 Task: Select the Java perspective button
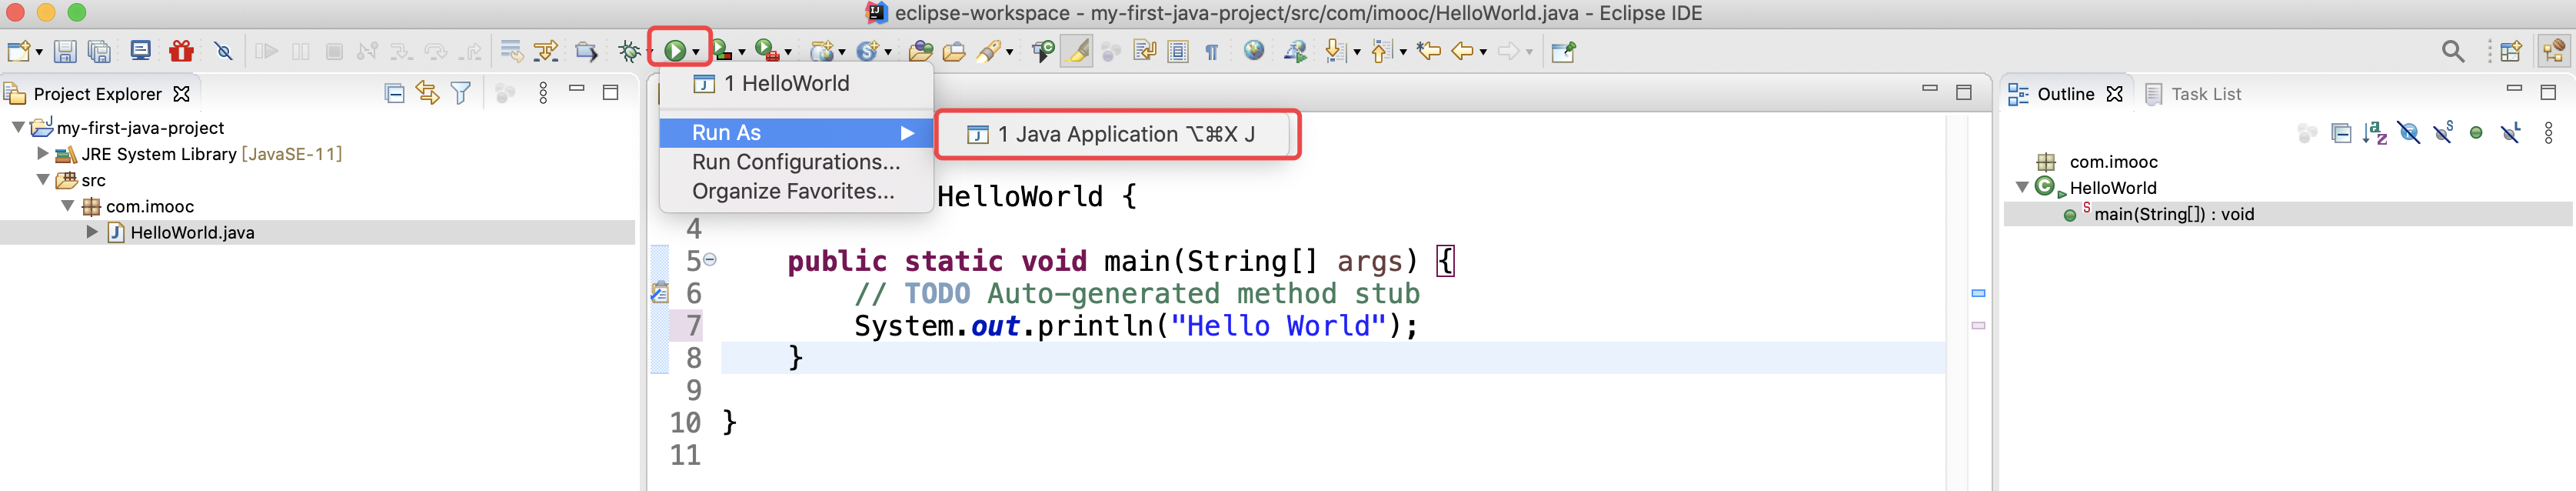click(2554, 51)
